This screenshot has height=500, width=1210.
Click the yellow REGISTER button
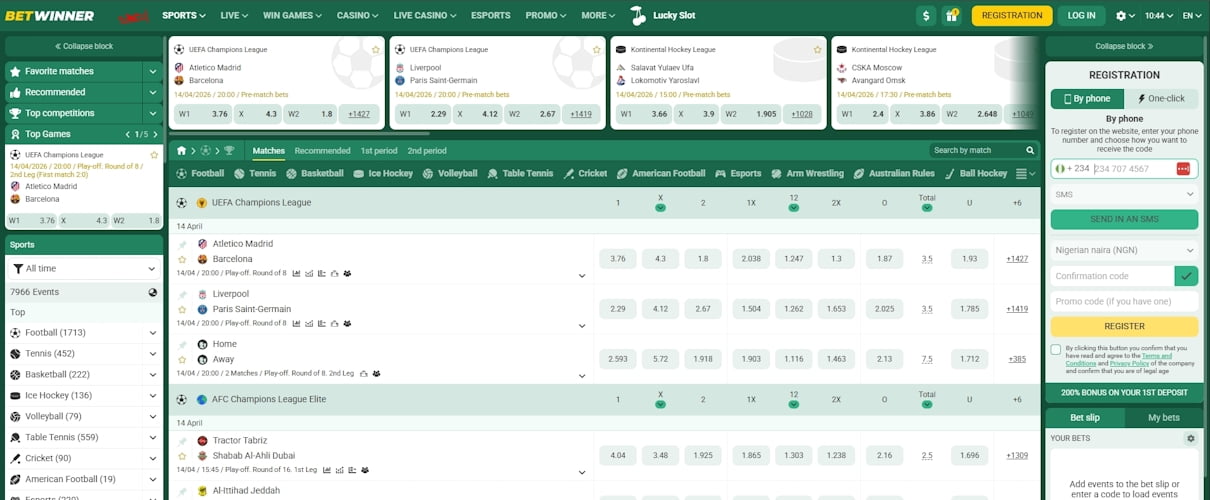tap(1124, 326)
